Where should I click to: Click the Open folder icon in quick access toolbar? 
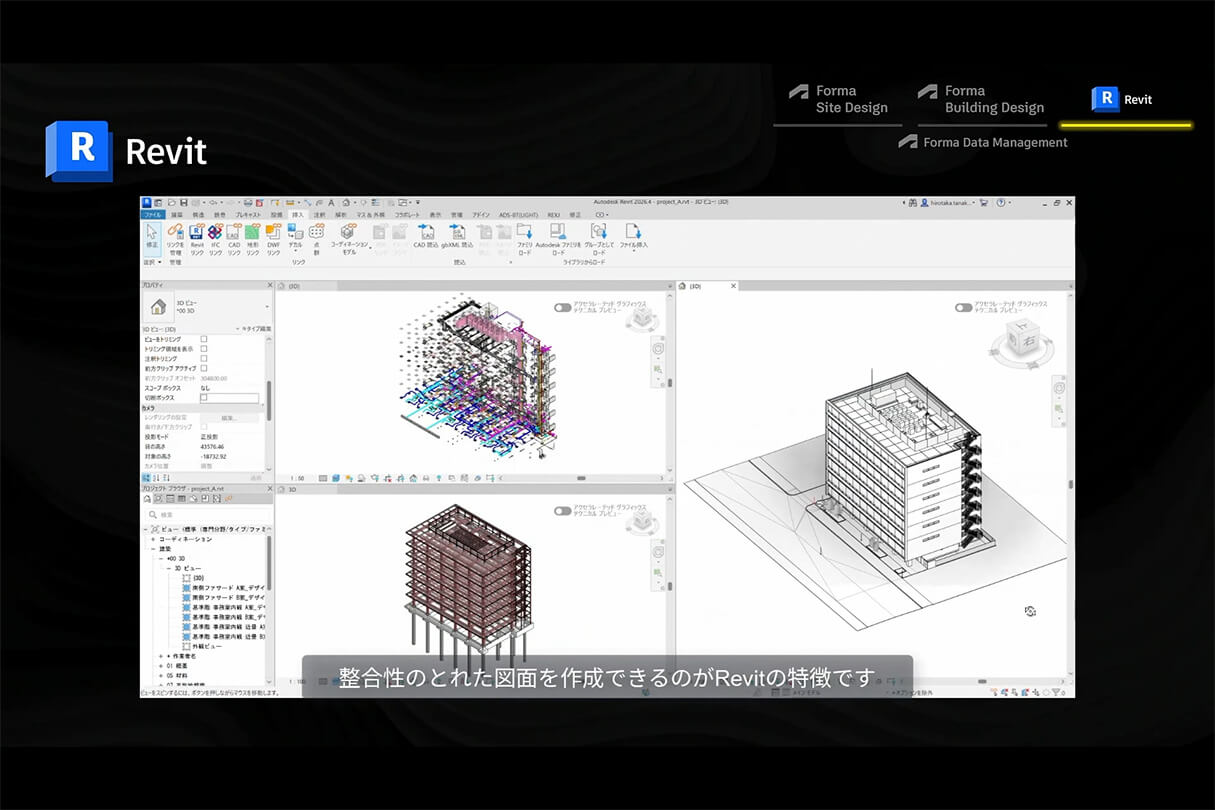point(172,202)
